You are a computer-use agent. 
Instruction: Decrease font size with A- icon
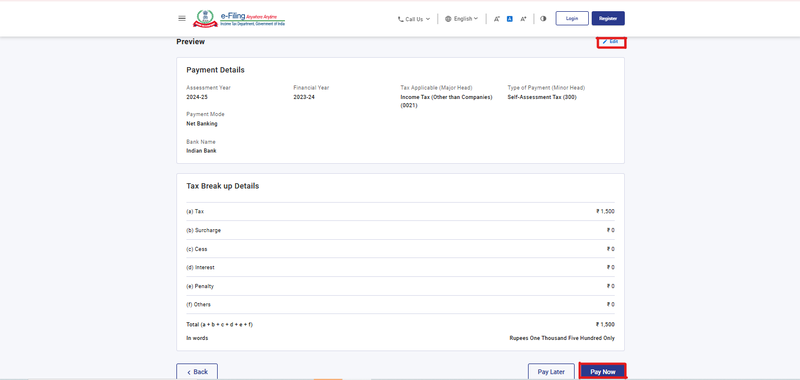pyautogui.click(x=496, y=19)
